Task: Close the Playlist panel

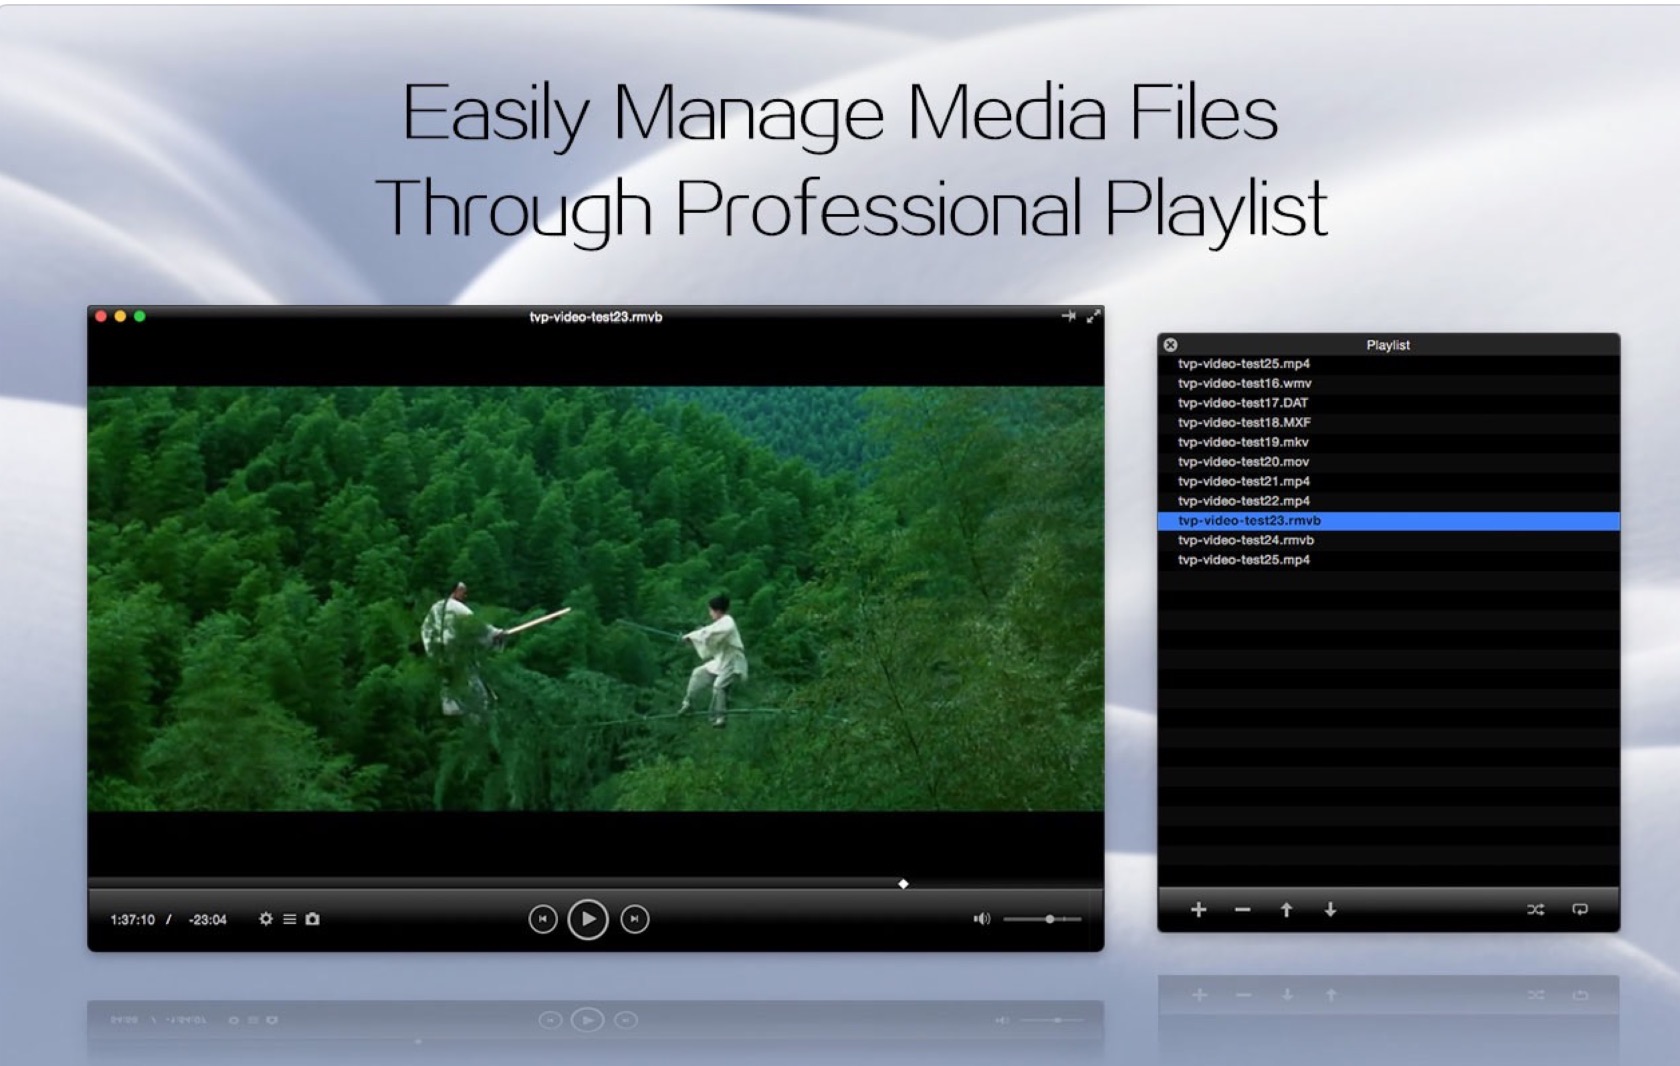Action: [1170, 345]
